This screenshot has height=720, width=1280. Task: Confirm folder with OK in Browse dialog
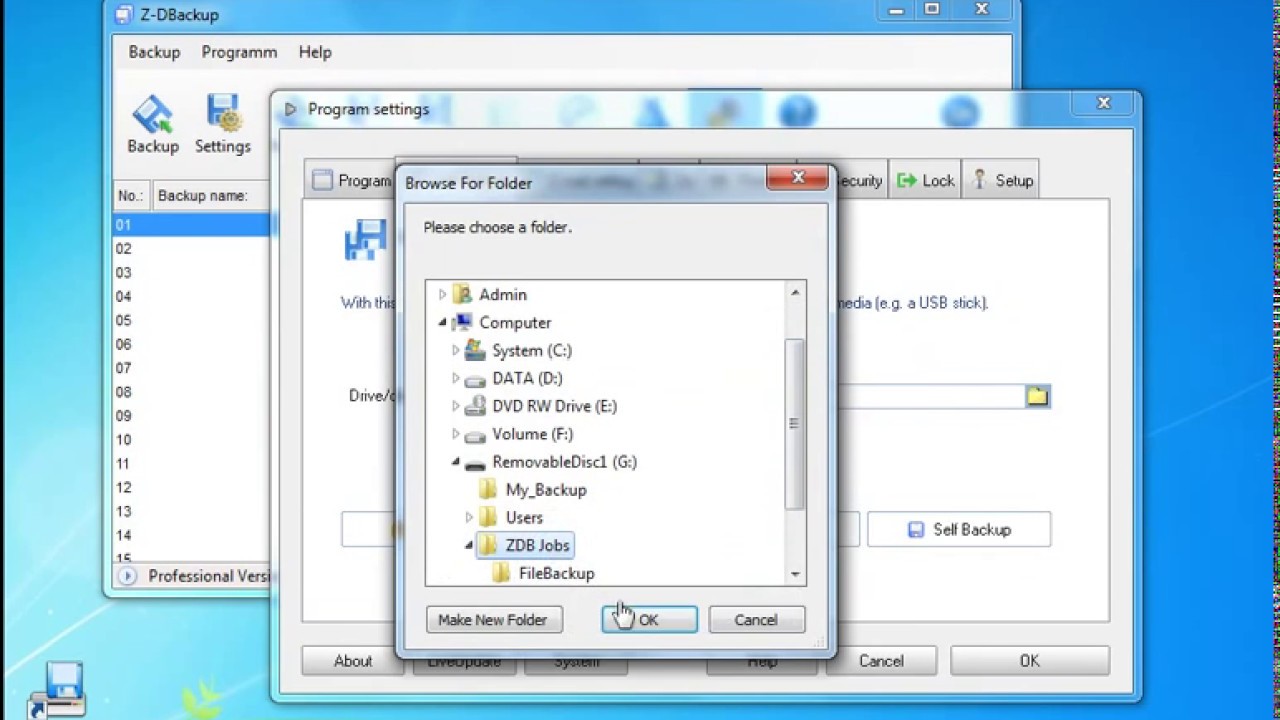pos(649,620)
